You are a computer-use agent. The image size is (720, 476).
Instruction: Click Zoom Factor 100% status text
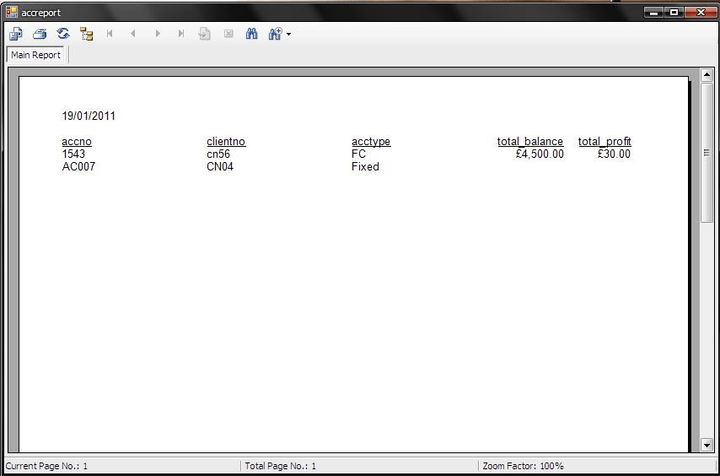point(523,466)
